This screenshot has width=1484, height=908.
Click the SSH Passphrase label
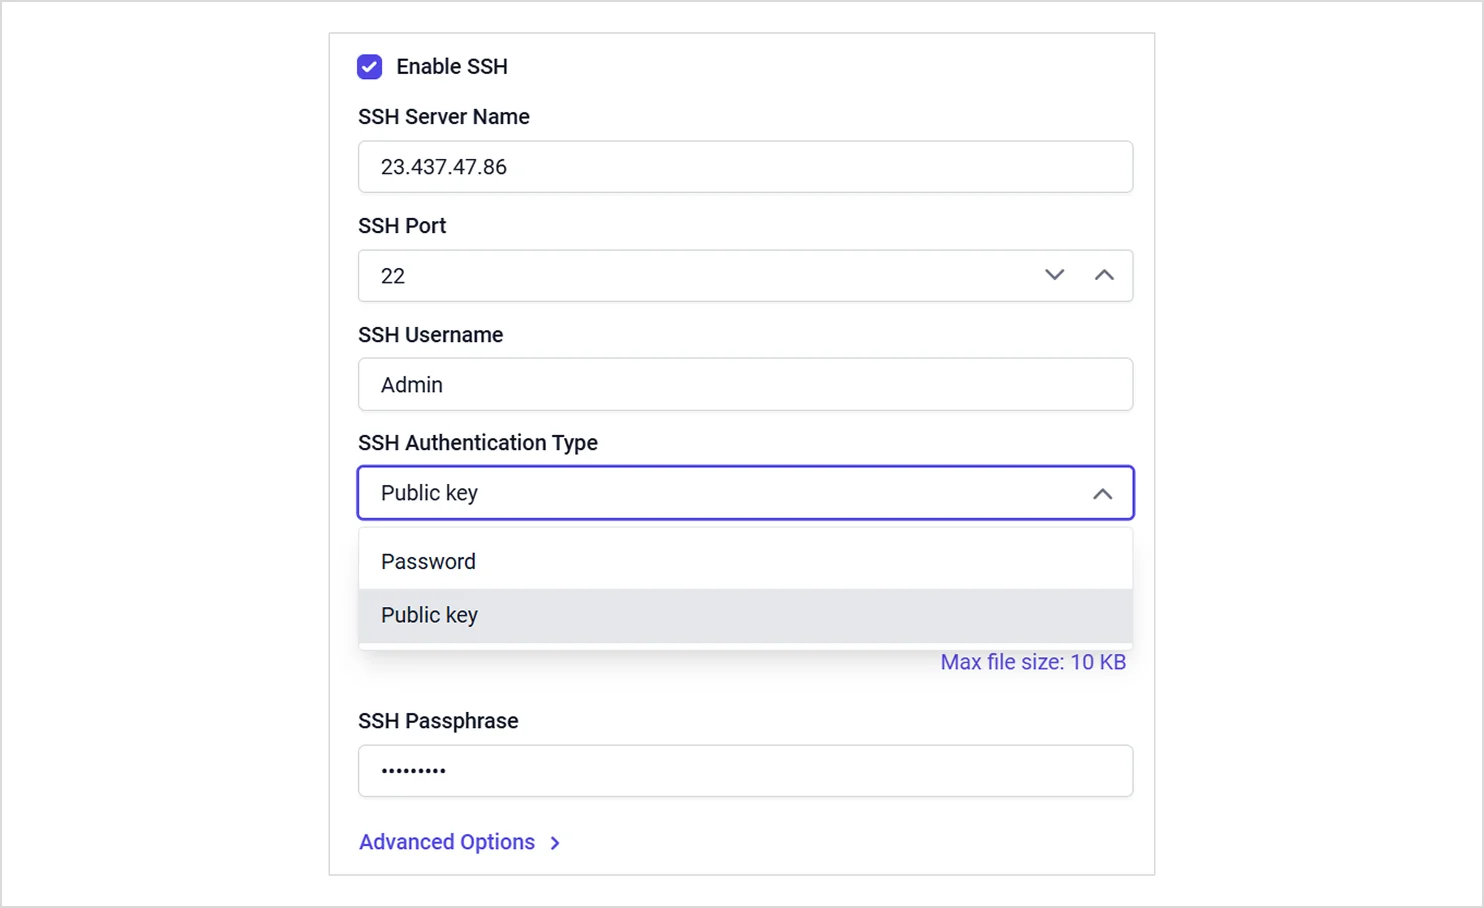[x=438, y=721]
